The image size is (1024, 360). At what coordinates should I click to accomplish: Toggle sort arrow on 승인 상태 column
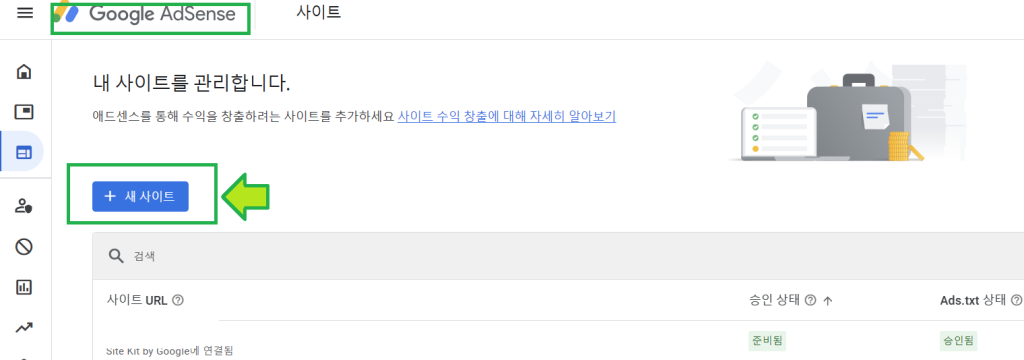click(x=828, y=301)
